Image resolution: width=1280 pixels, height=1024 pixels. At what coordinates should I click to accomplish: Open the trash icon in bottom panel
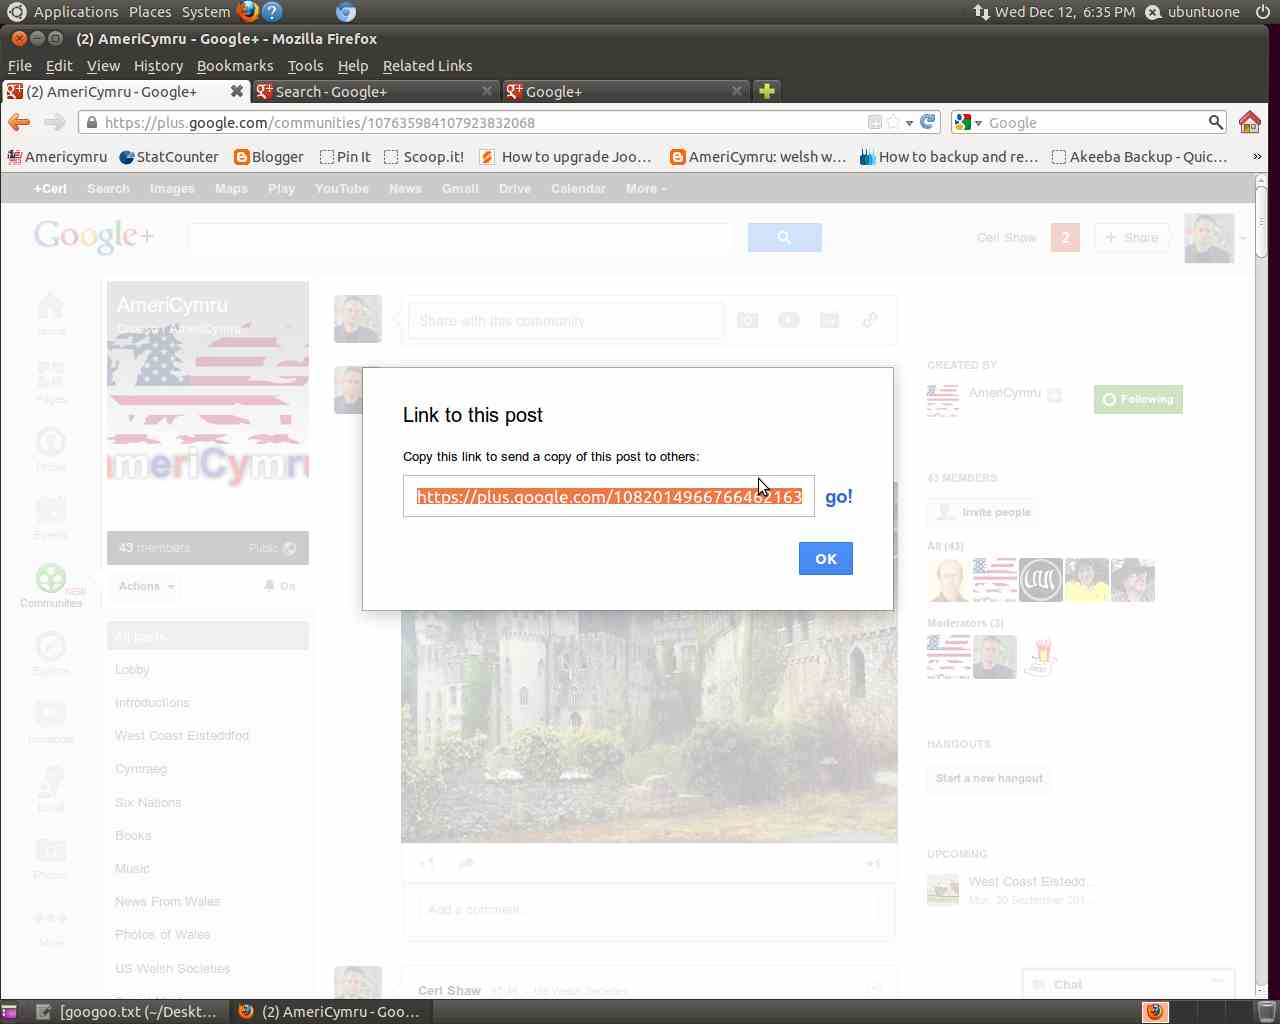[x=1265, y=1011]
